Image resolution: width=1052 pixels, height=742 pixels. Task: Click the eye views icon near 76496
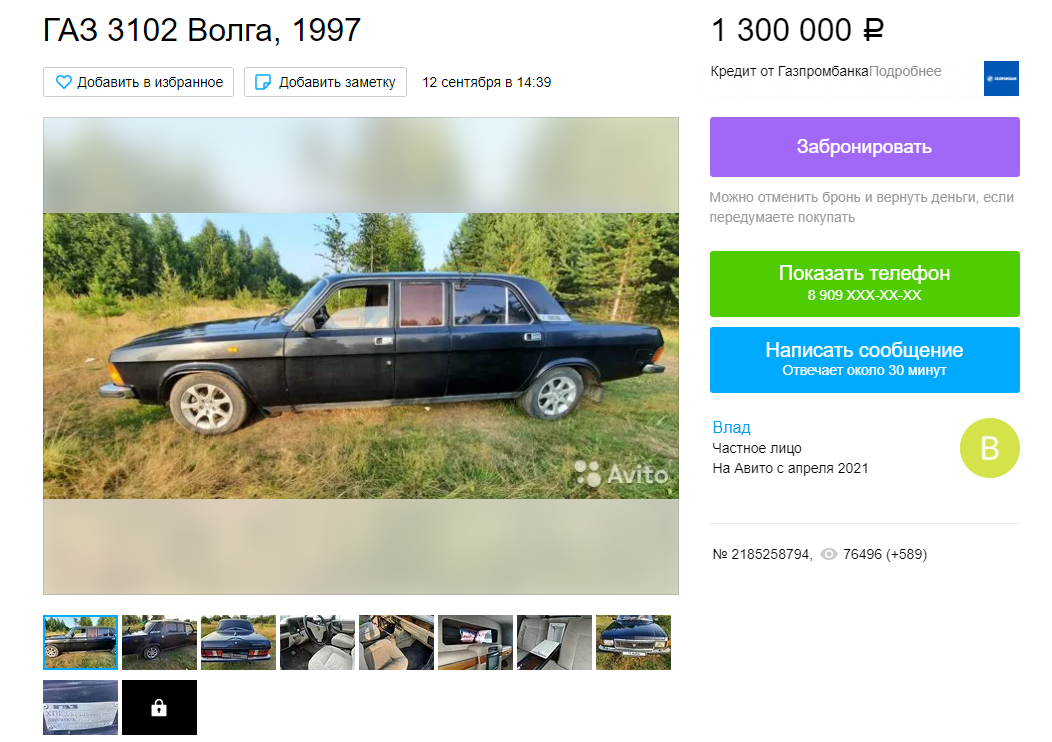coord(829,554)
